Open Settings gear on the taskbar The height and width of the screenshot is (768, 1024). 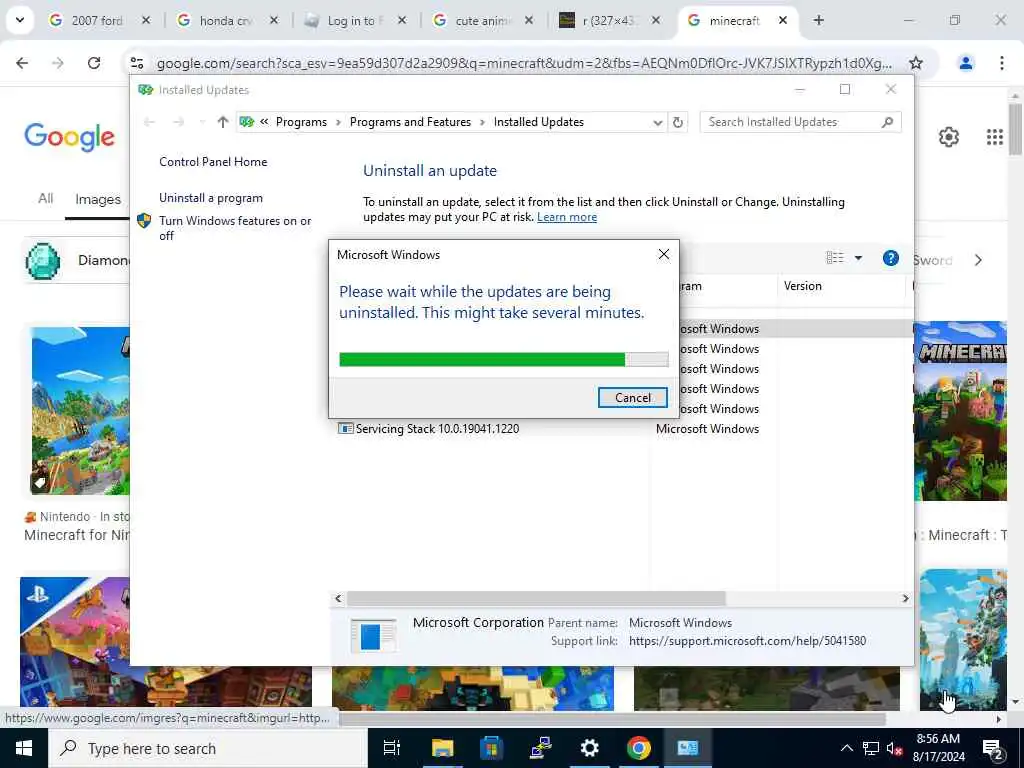click(589, 748)
